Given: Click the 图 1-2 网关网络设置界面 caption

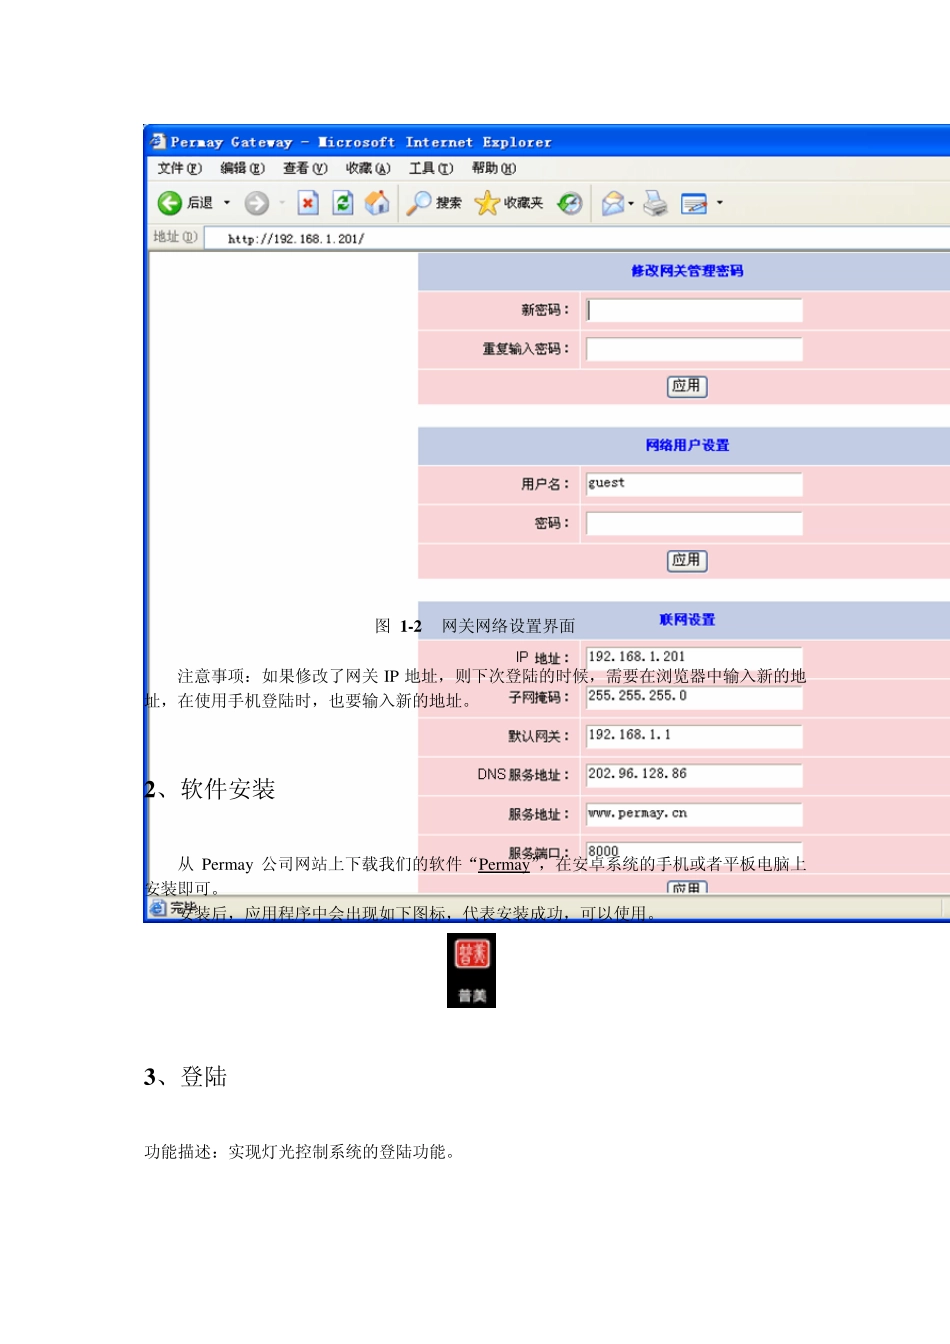Looking at the screenshot, I should 475,626.
